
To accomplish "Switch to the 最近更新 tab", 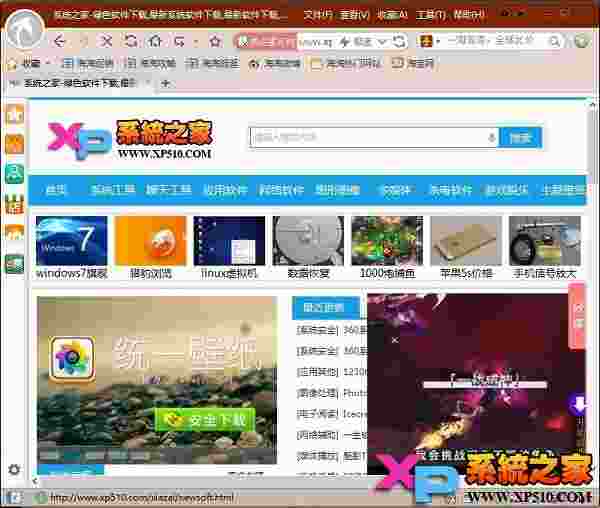I will tap(325, 308).
